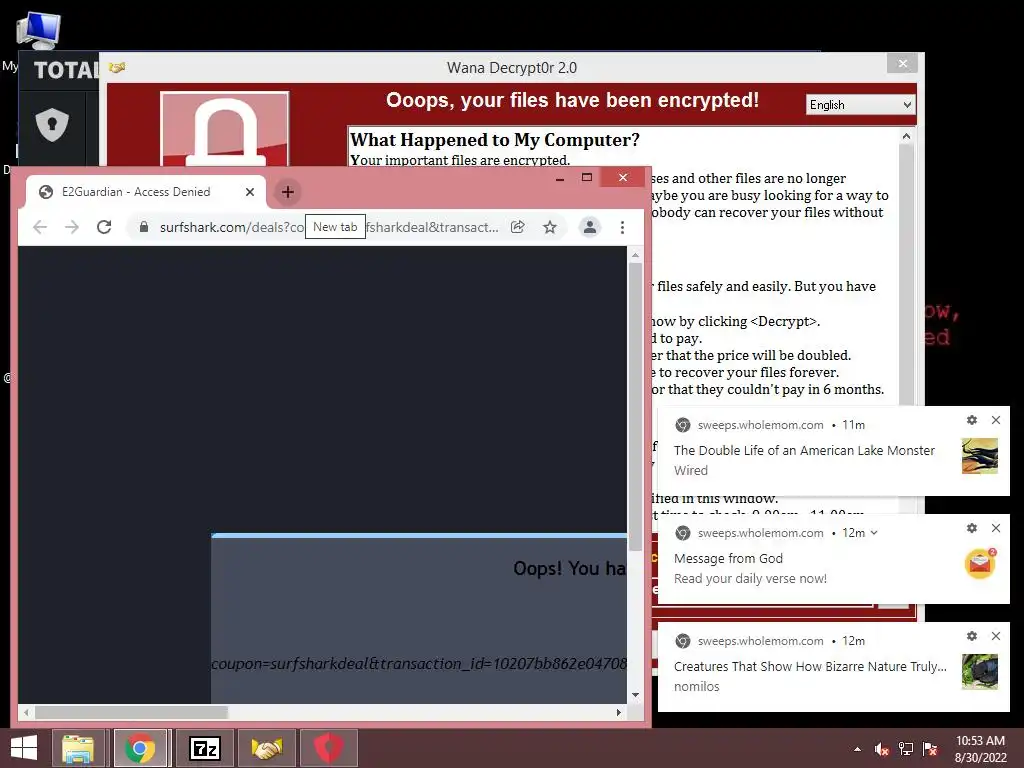Switch to the Wana Decrypt0r handshake taskbar icon
The height and width of the screenshot is (768, 1024).
tap(266, 748)
